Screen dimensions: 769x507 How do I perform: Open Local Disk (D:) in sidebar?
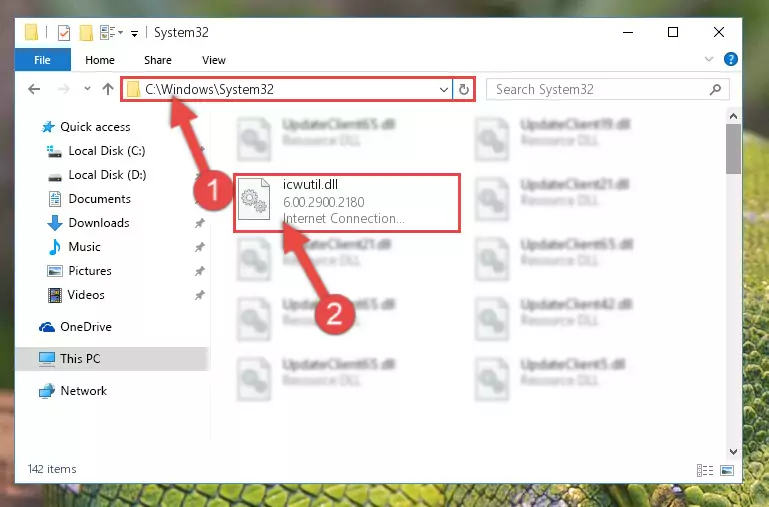pyautogui.click(x=107, y=175)
